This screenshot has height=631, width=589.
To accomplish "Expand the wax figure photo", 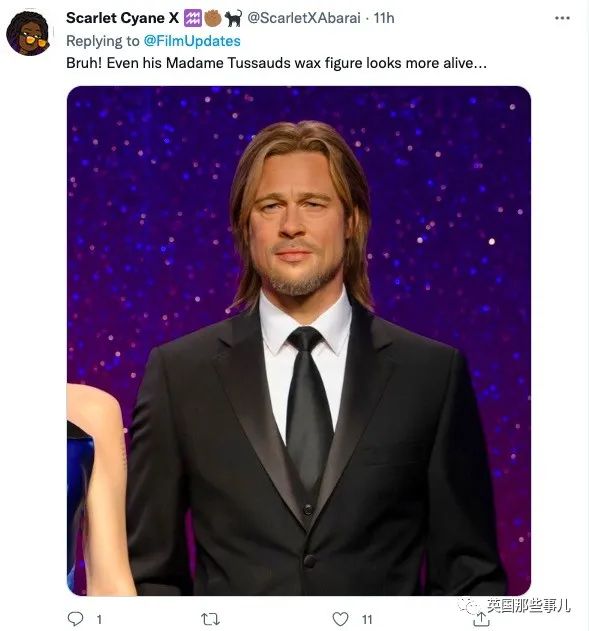I will pos(299,340).
